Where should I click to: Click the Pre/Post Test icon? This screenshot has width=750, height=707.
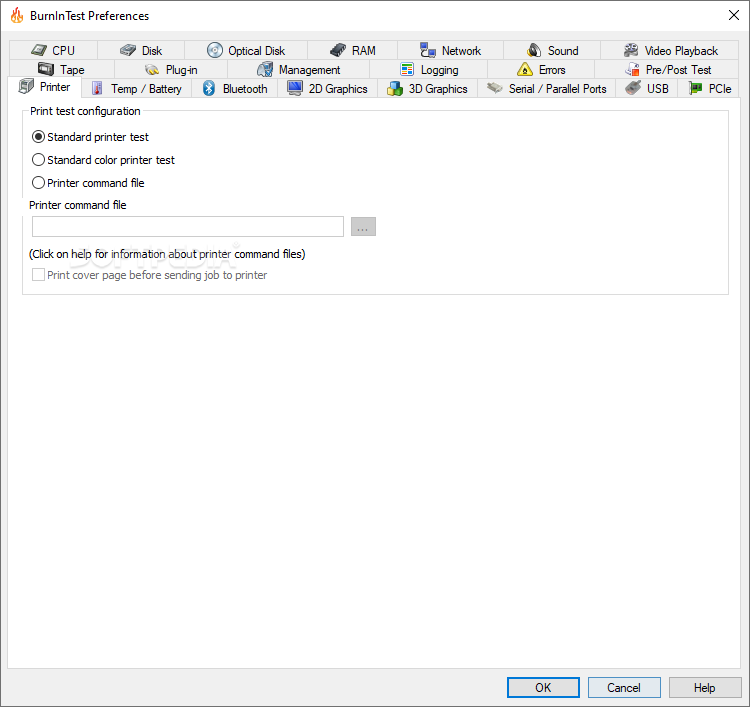coord(632,69)
